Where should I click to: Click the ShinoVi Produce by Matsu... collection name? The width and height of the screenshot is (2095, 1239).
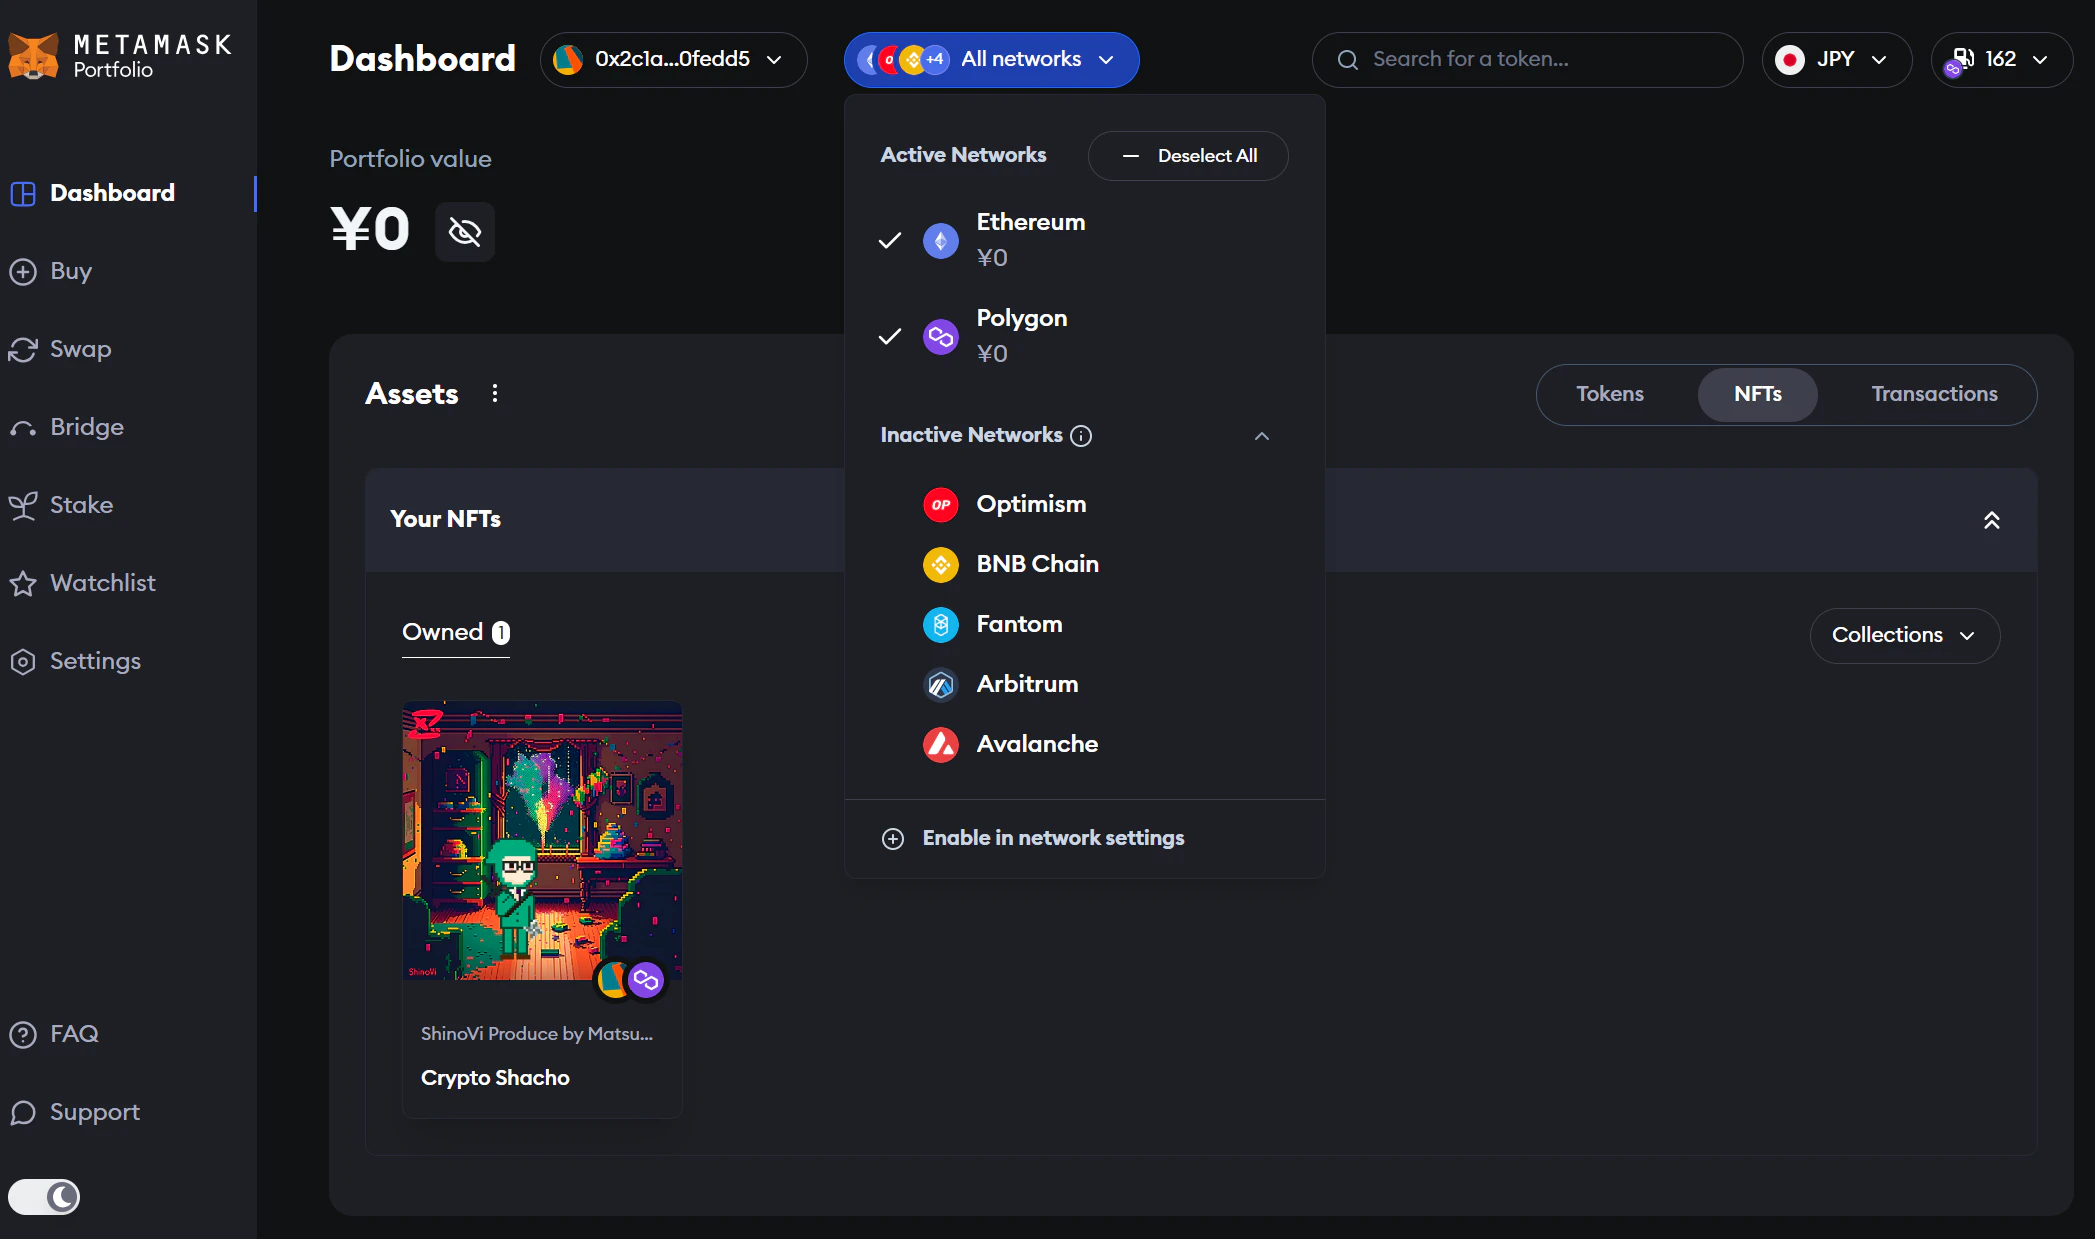[x=537, y=1034]
